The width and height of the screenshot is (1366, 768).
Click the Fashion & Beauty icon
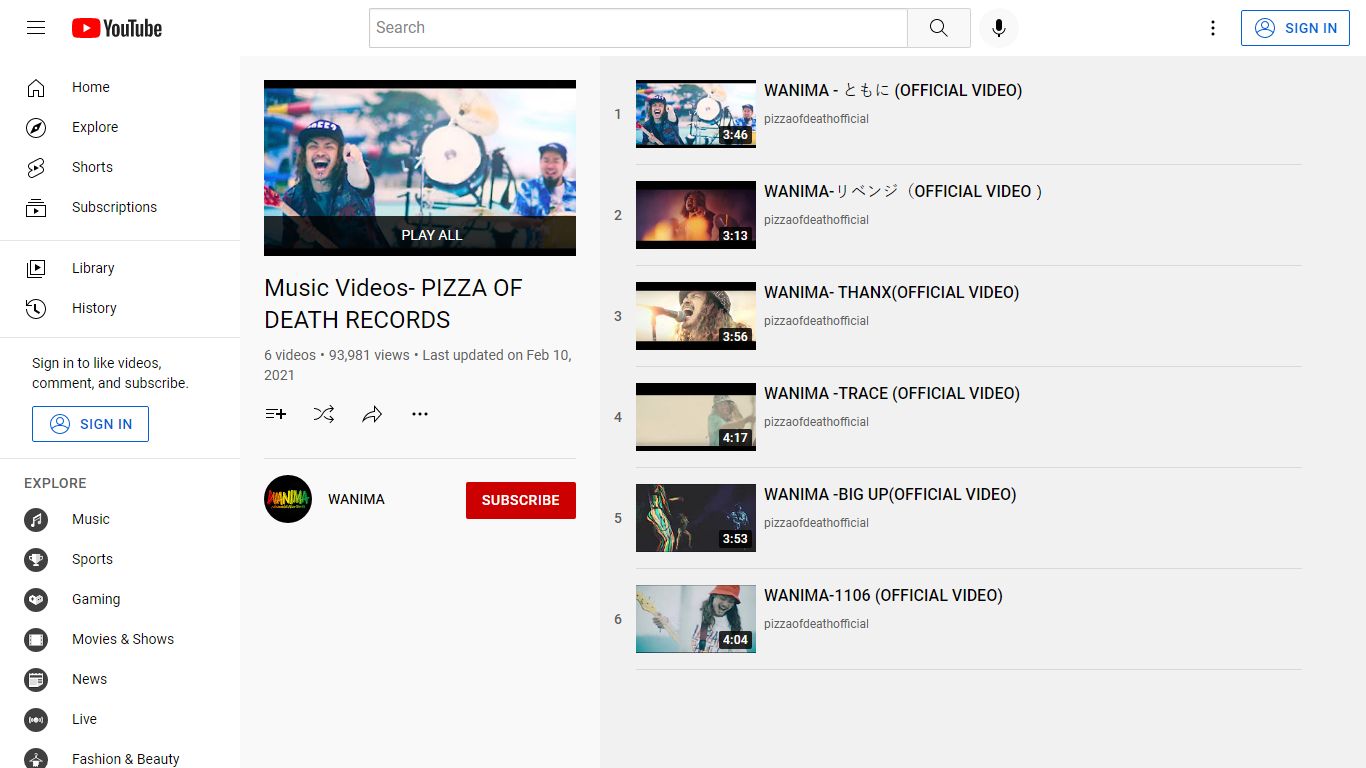[36, 759]
